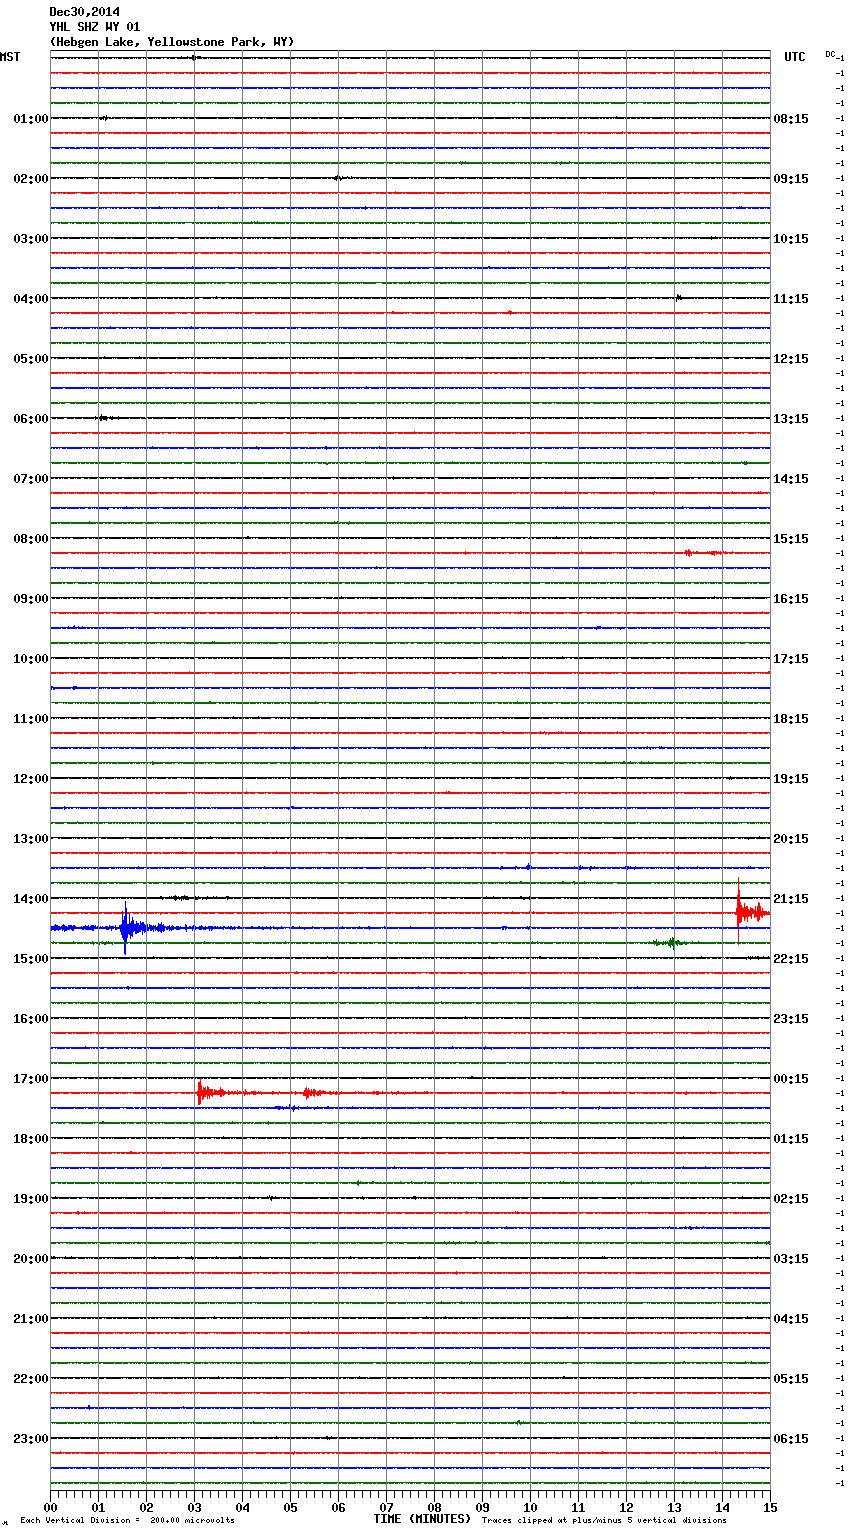The width and height of the screenshot is (850, 1534).
Task: Click the 00 tick label on the minutes axis
Action: click(x=50, y=1507)
